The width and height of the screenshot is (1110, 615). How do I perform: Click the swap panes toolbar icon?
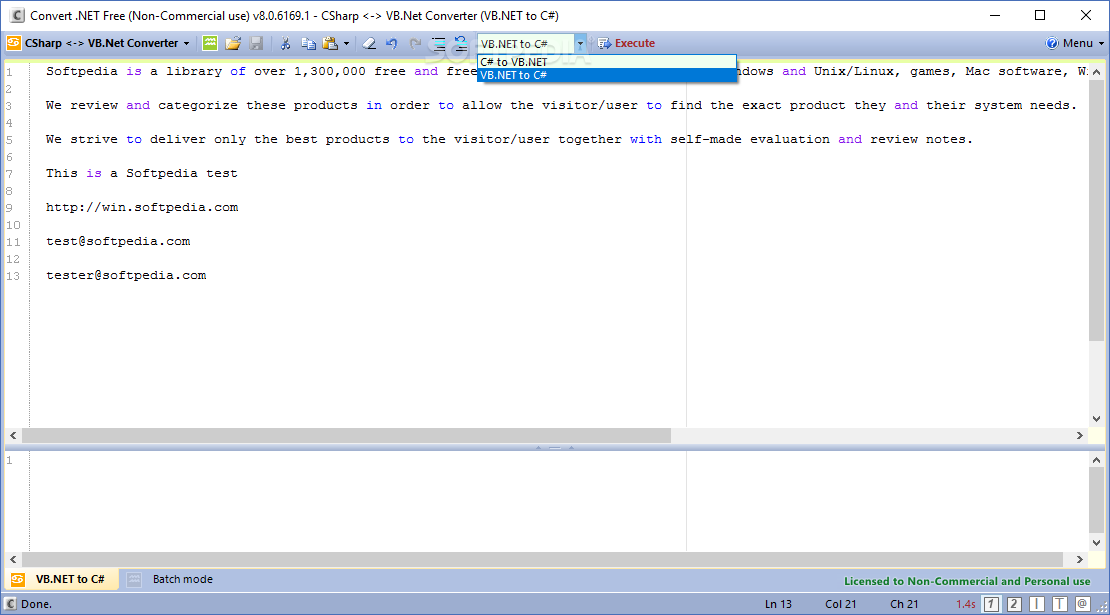pos(461,43)
